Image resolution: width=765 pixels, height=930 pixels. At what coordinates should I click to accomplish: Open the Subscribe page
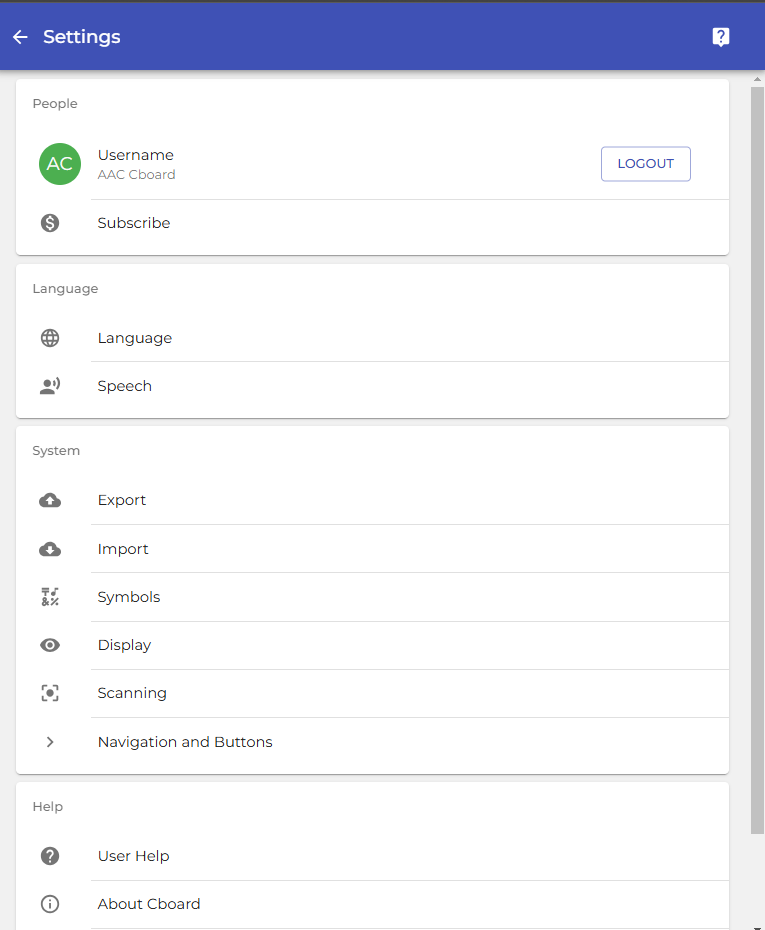click(134, 222)
